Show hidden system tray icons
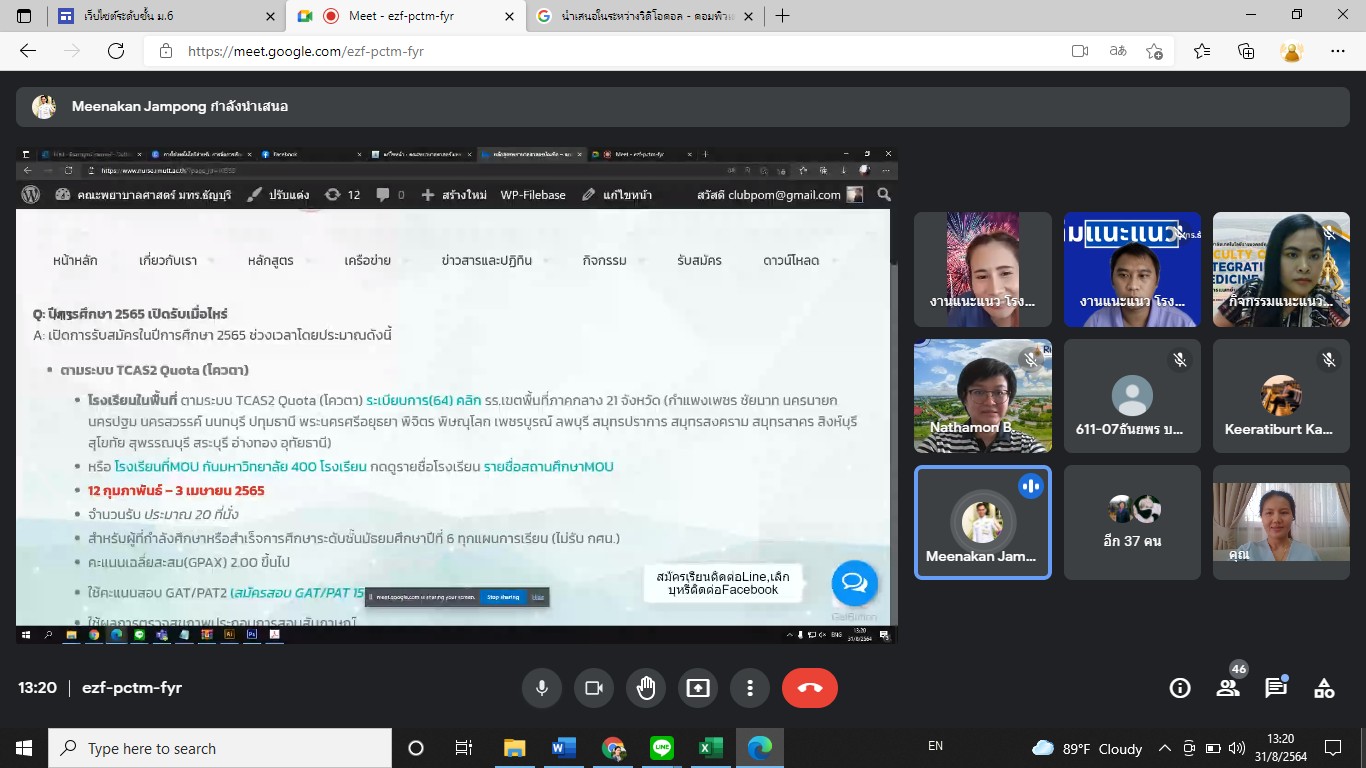 1164,748
